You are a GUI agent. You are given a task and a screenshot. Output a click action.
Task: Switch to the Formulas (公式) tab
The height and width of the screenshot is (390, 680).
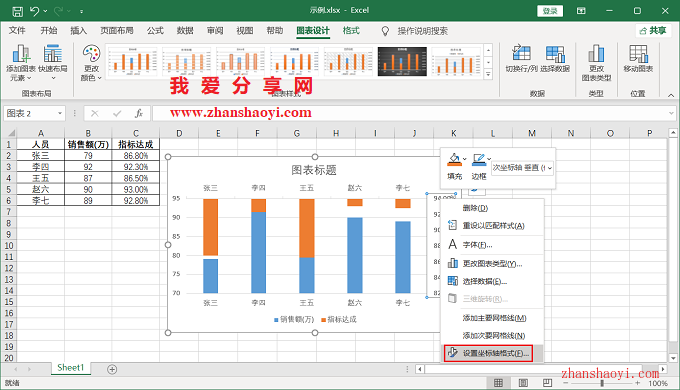pos(155,30)
